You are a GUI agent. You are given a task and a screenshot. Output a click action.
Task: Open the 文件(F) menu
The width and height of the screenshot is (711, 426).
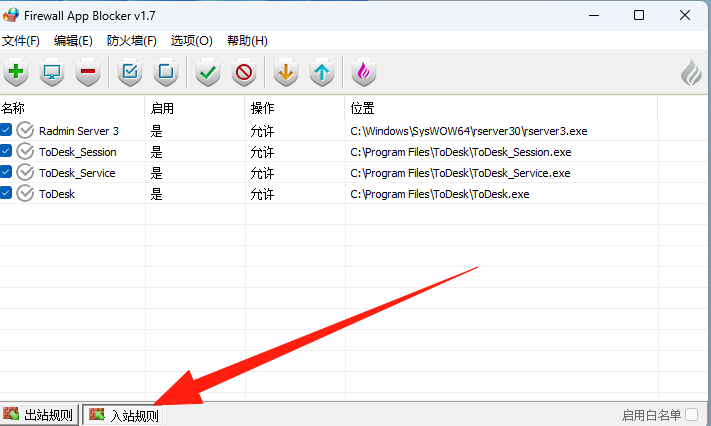point(21,41)
